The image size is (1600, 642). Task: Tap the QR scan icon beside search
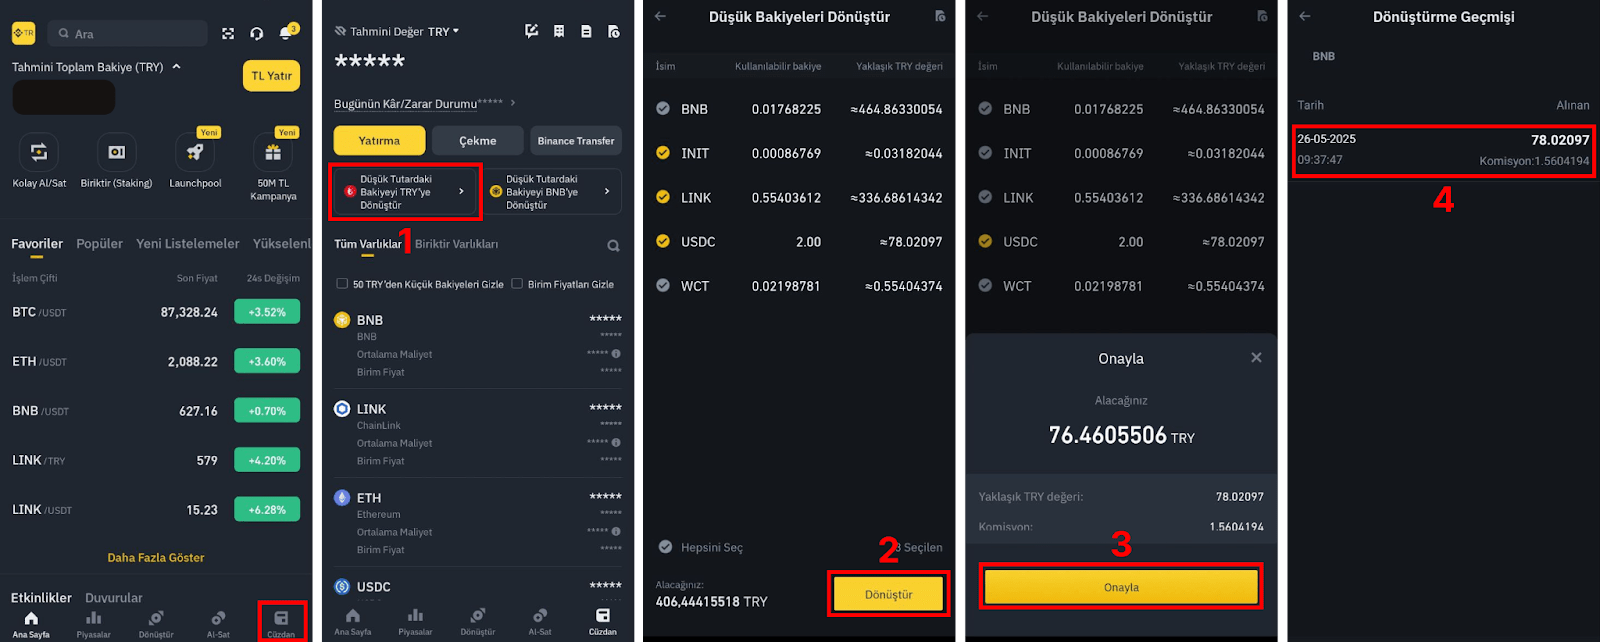pos(228,34)
